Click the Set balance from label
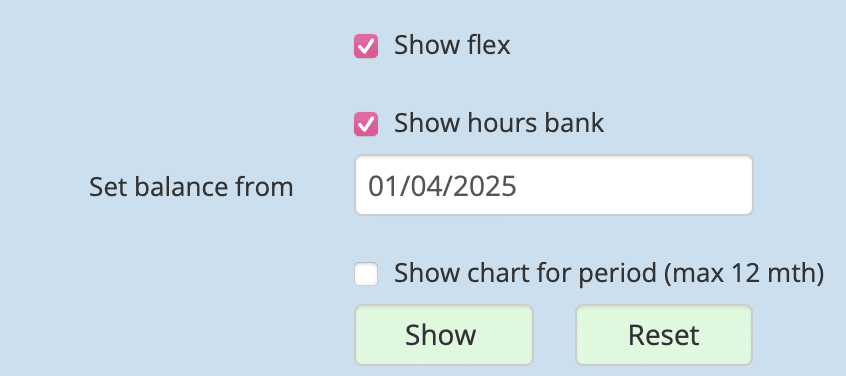 191,187
